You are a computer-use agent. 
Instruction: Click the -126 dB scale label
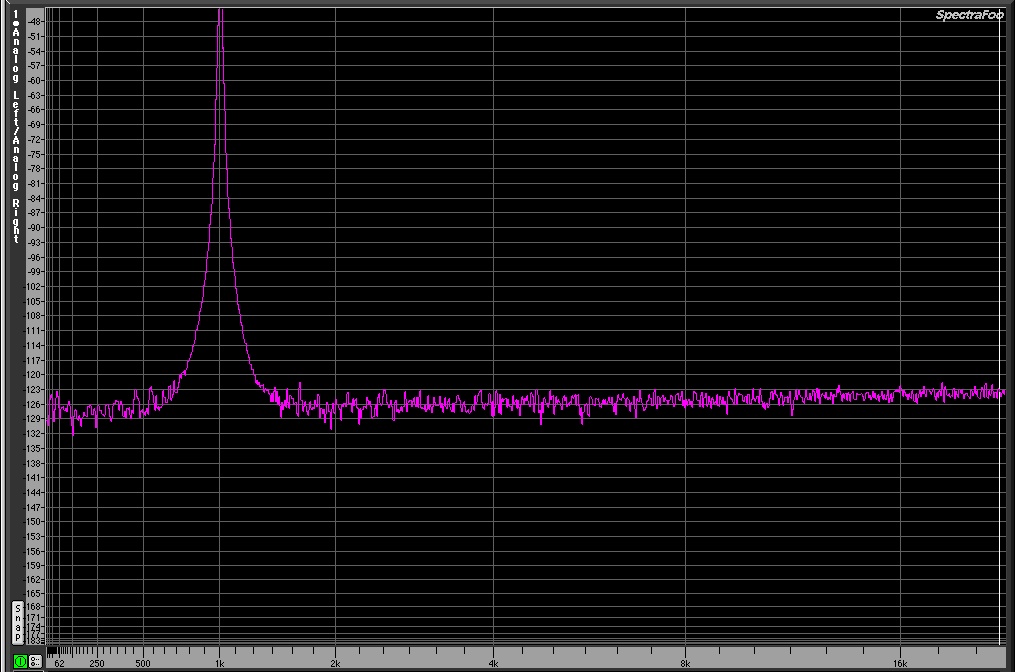click(x=34, y=404)
